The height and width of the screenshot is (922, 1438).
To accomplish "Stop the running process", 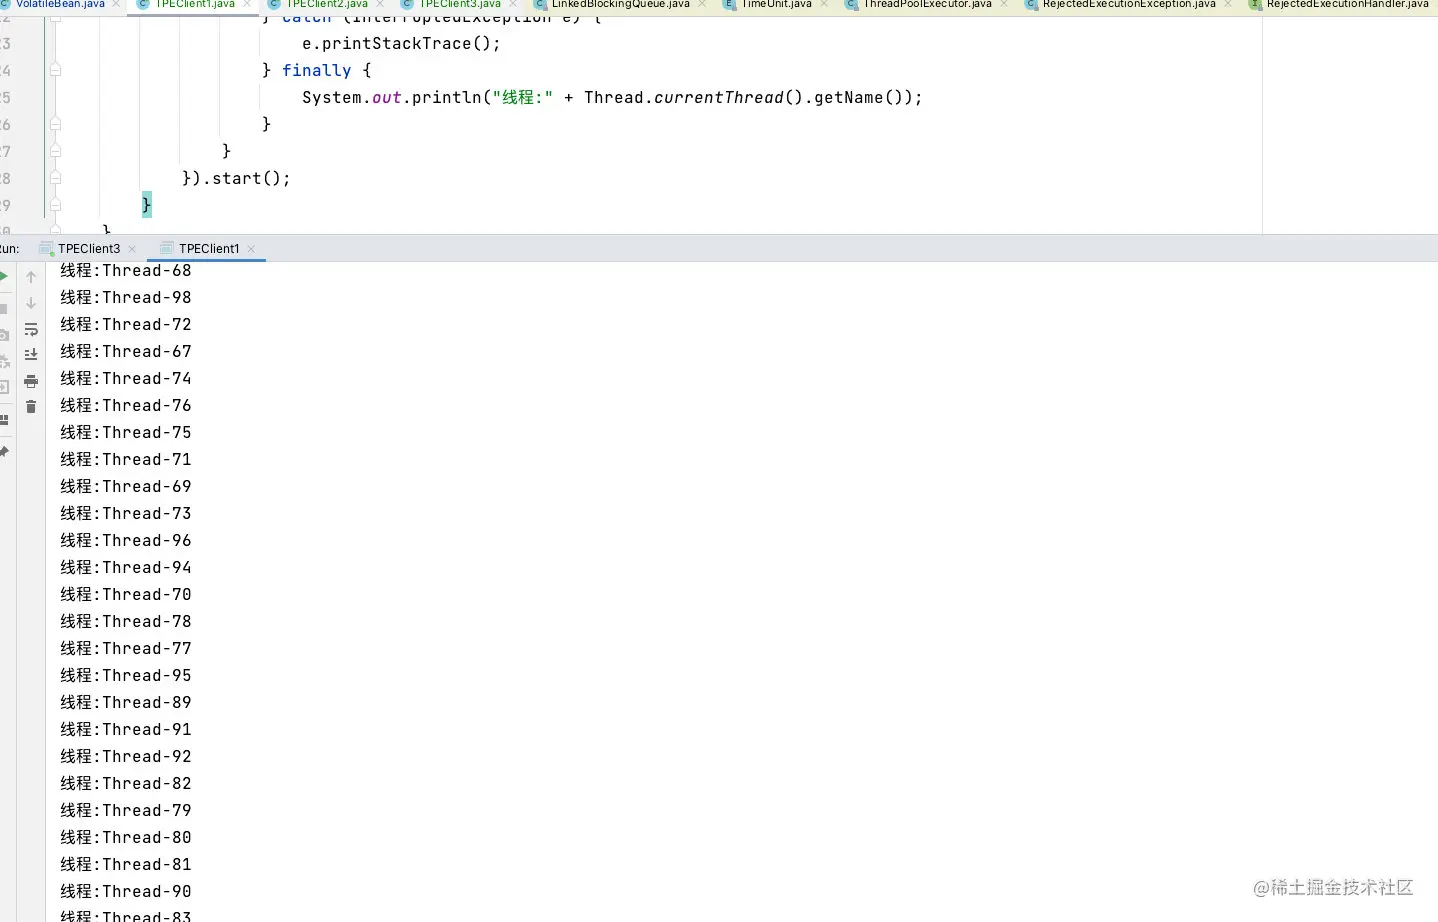I will coord(4,309).
